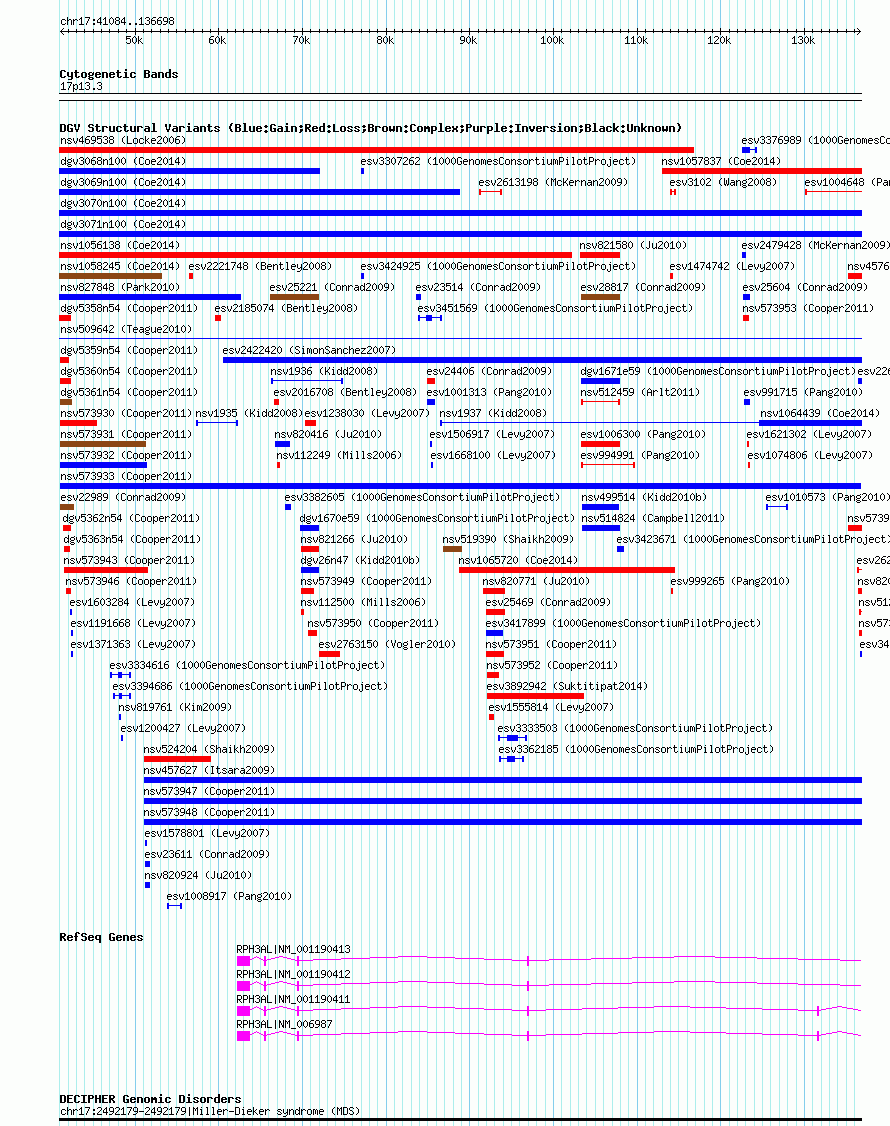Screen dimensions: 890x1126
Task: Select nsv524204 (Shaikh2009) loss variant
Action: 177,758
